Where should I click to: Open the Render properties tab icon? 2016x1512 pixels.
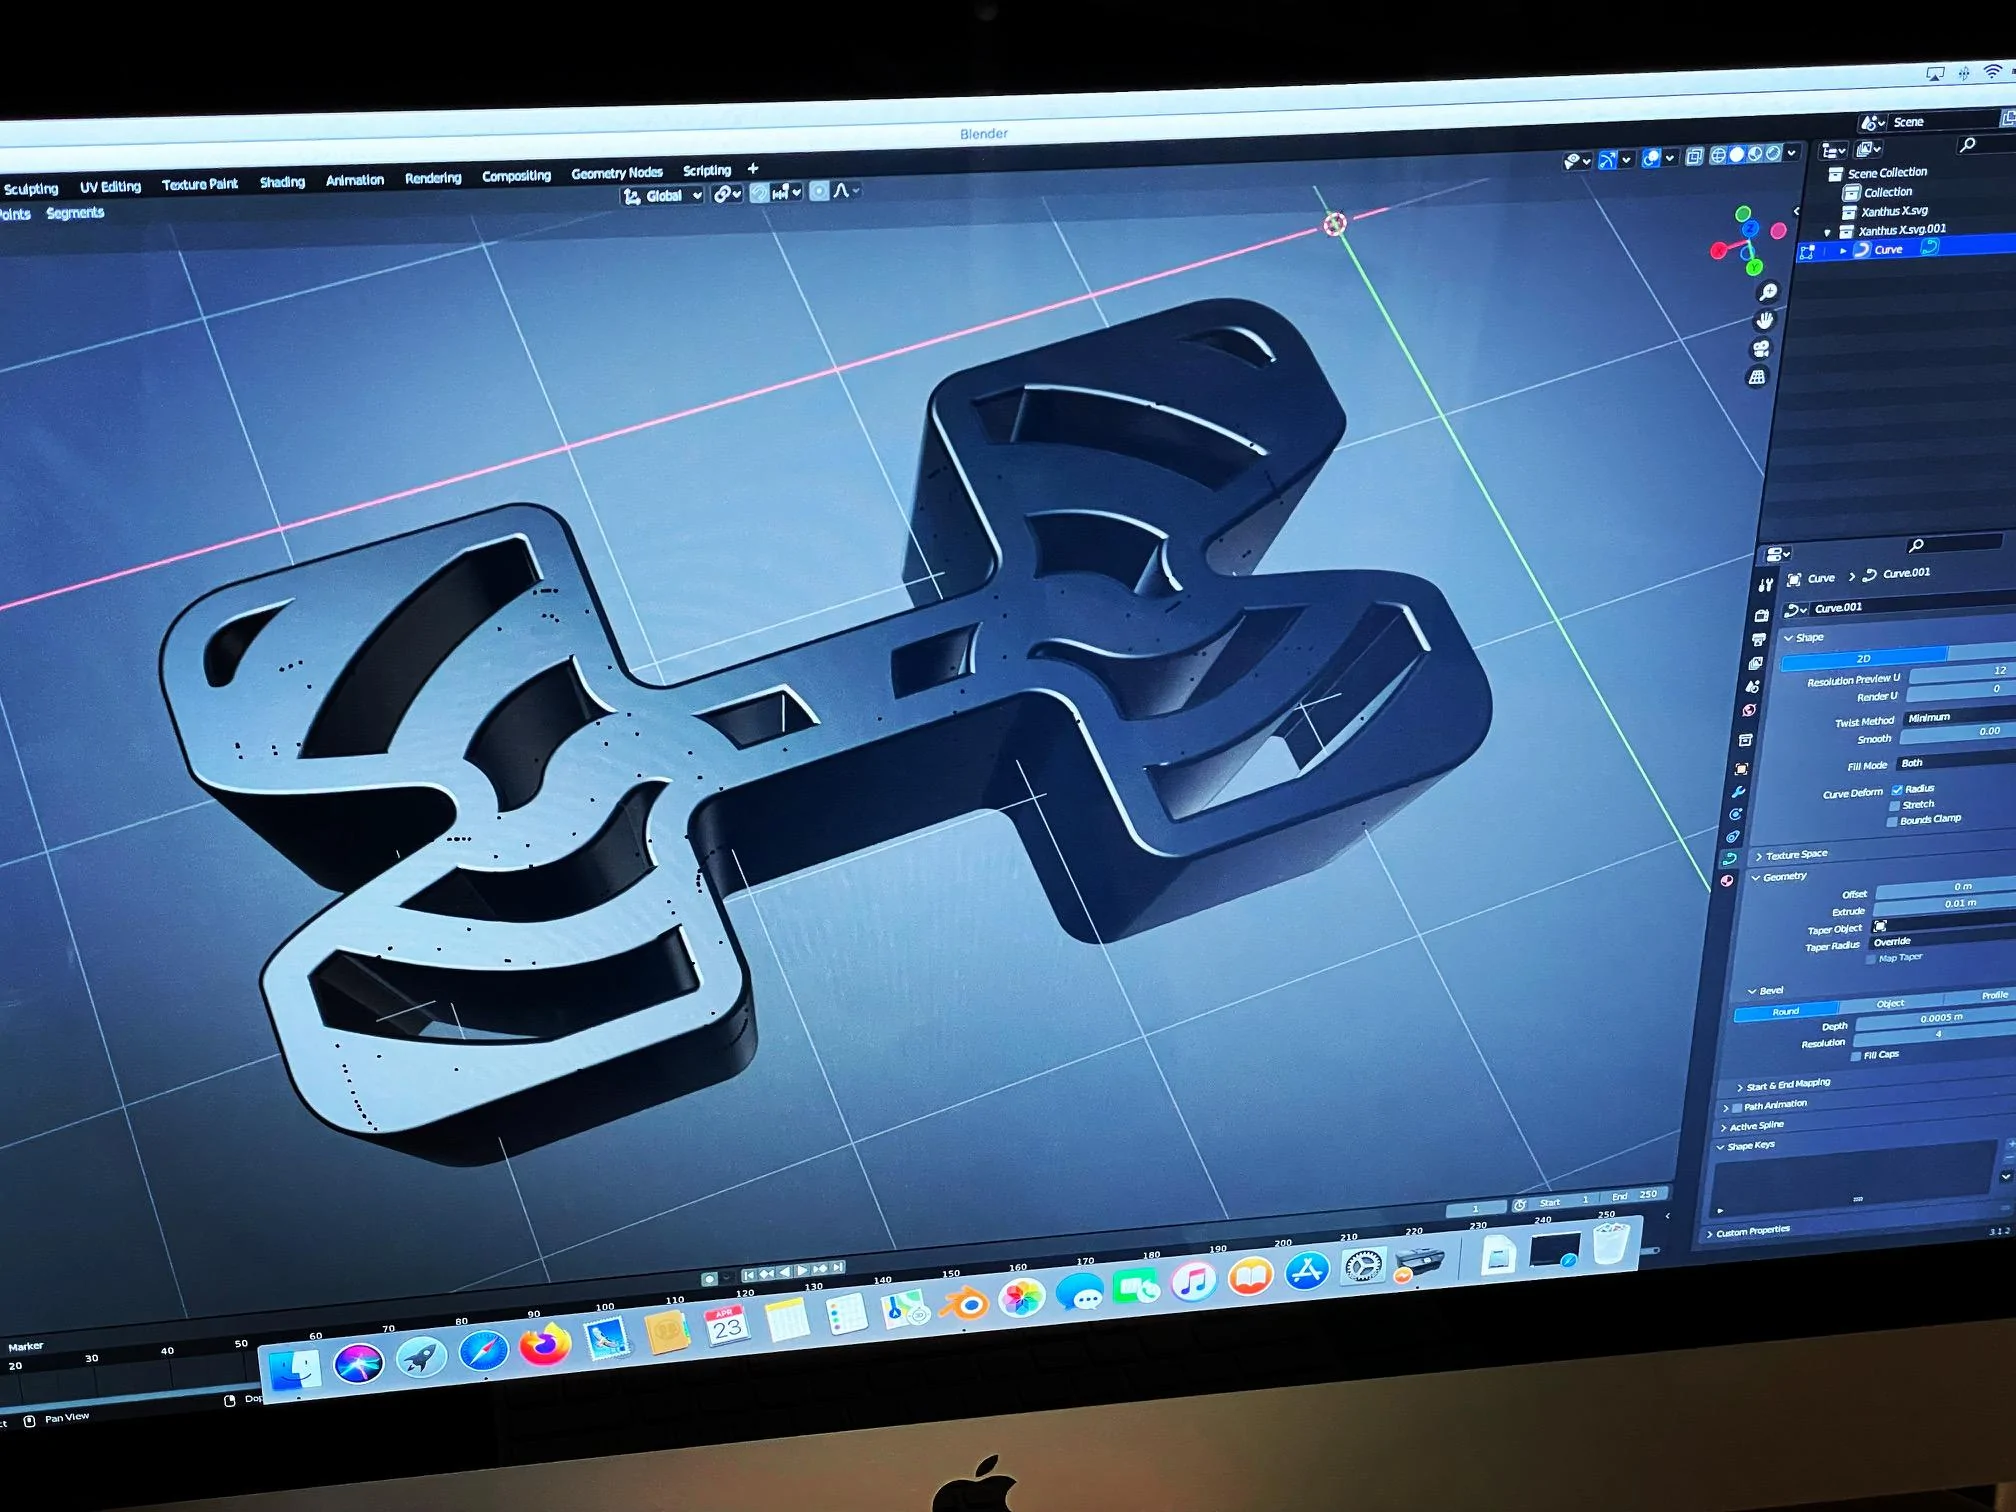tap(1761, 614)
